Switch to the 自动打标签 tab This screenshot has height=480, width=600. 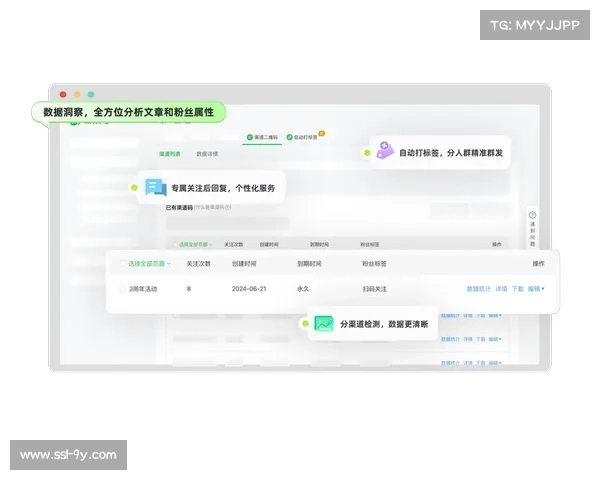[x=302, y=137]
